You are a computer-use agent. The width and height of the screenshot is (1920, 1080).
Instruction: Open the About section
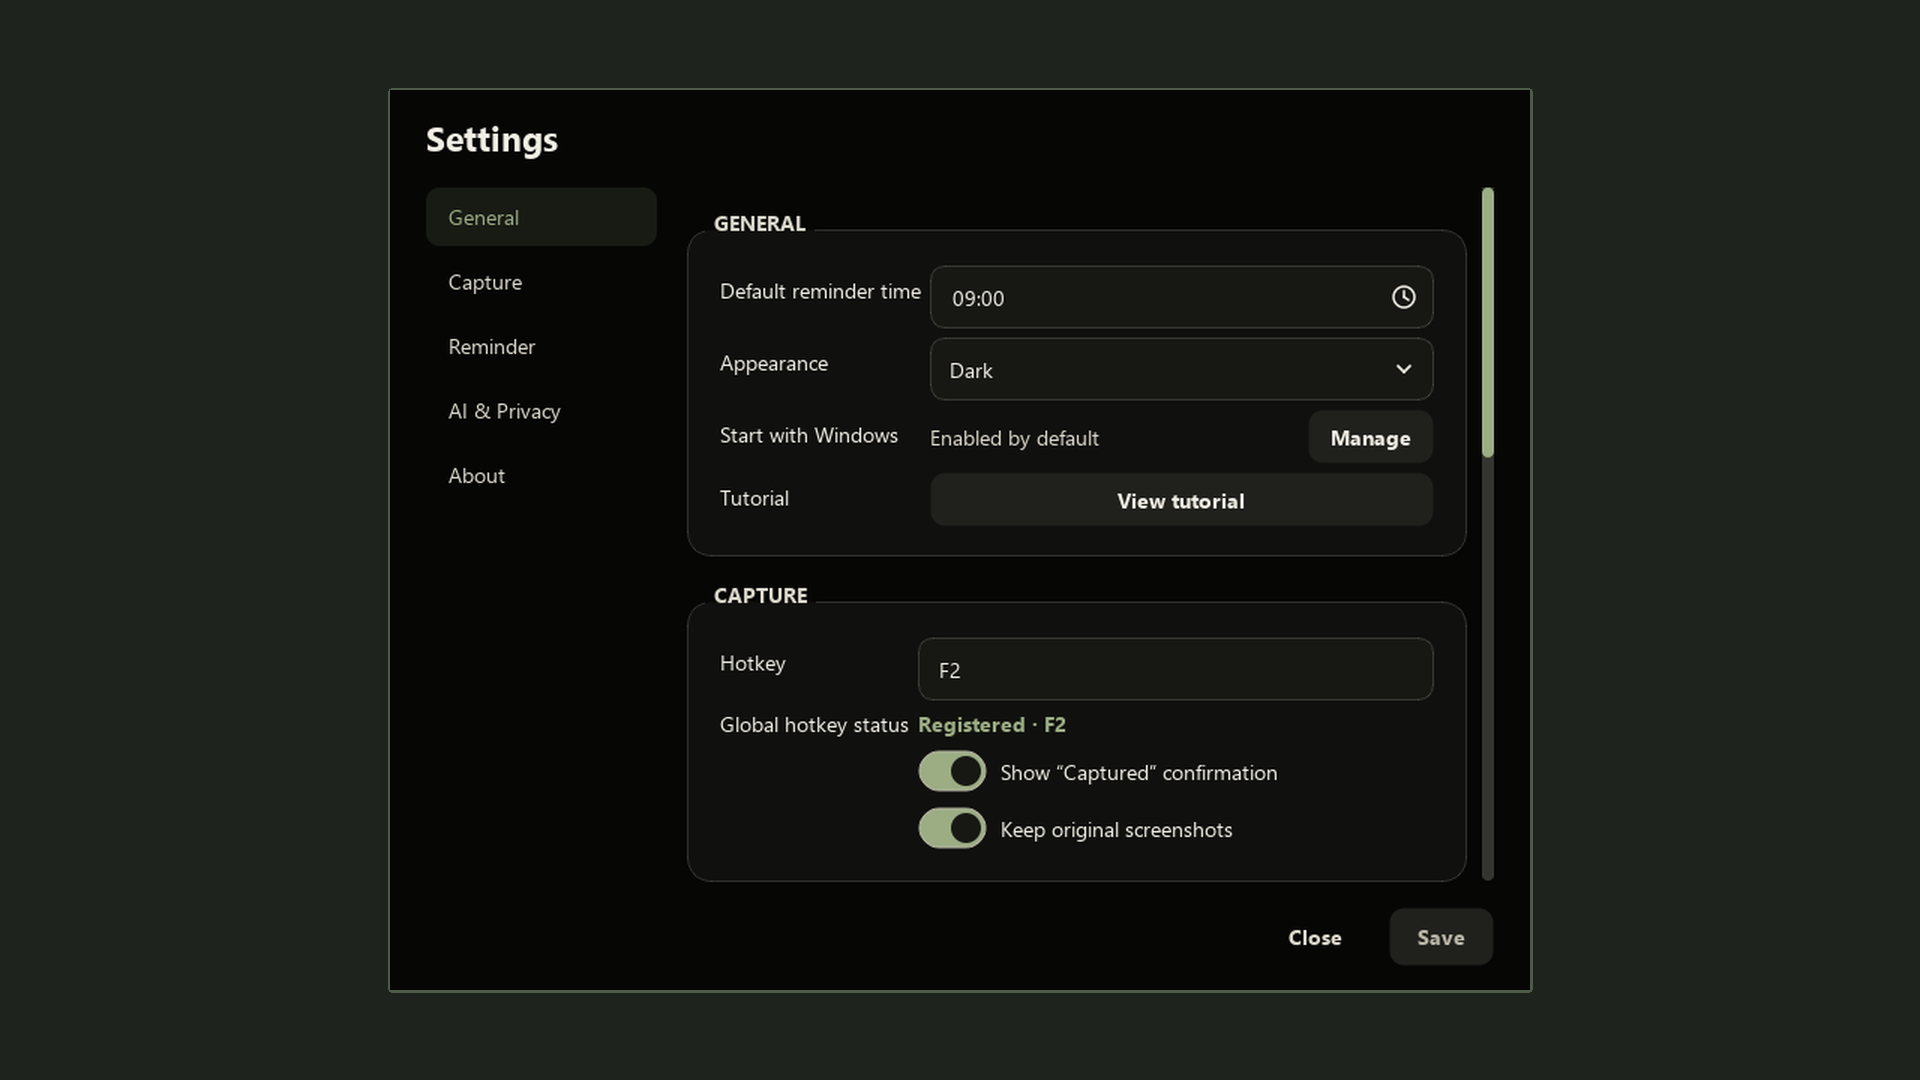pyautogui.click(x=541, y=475)
